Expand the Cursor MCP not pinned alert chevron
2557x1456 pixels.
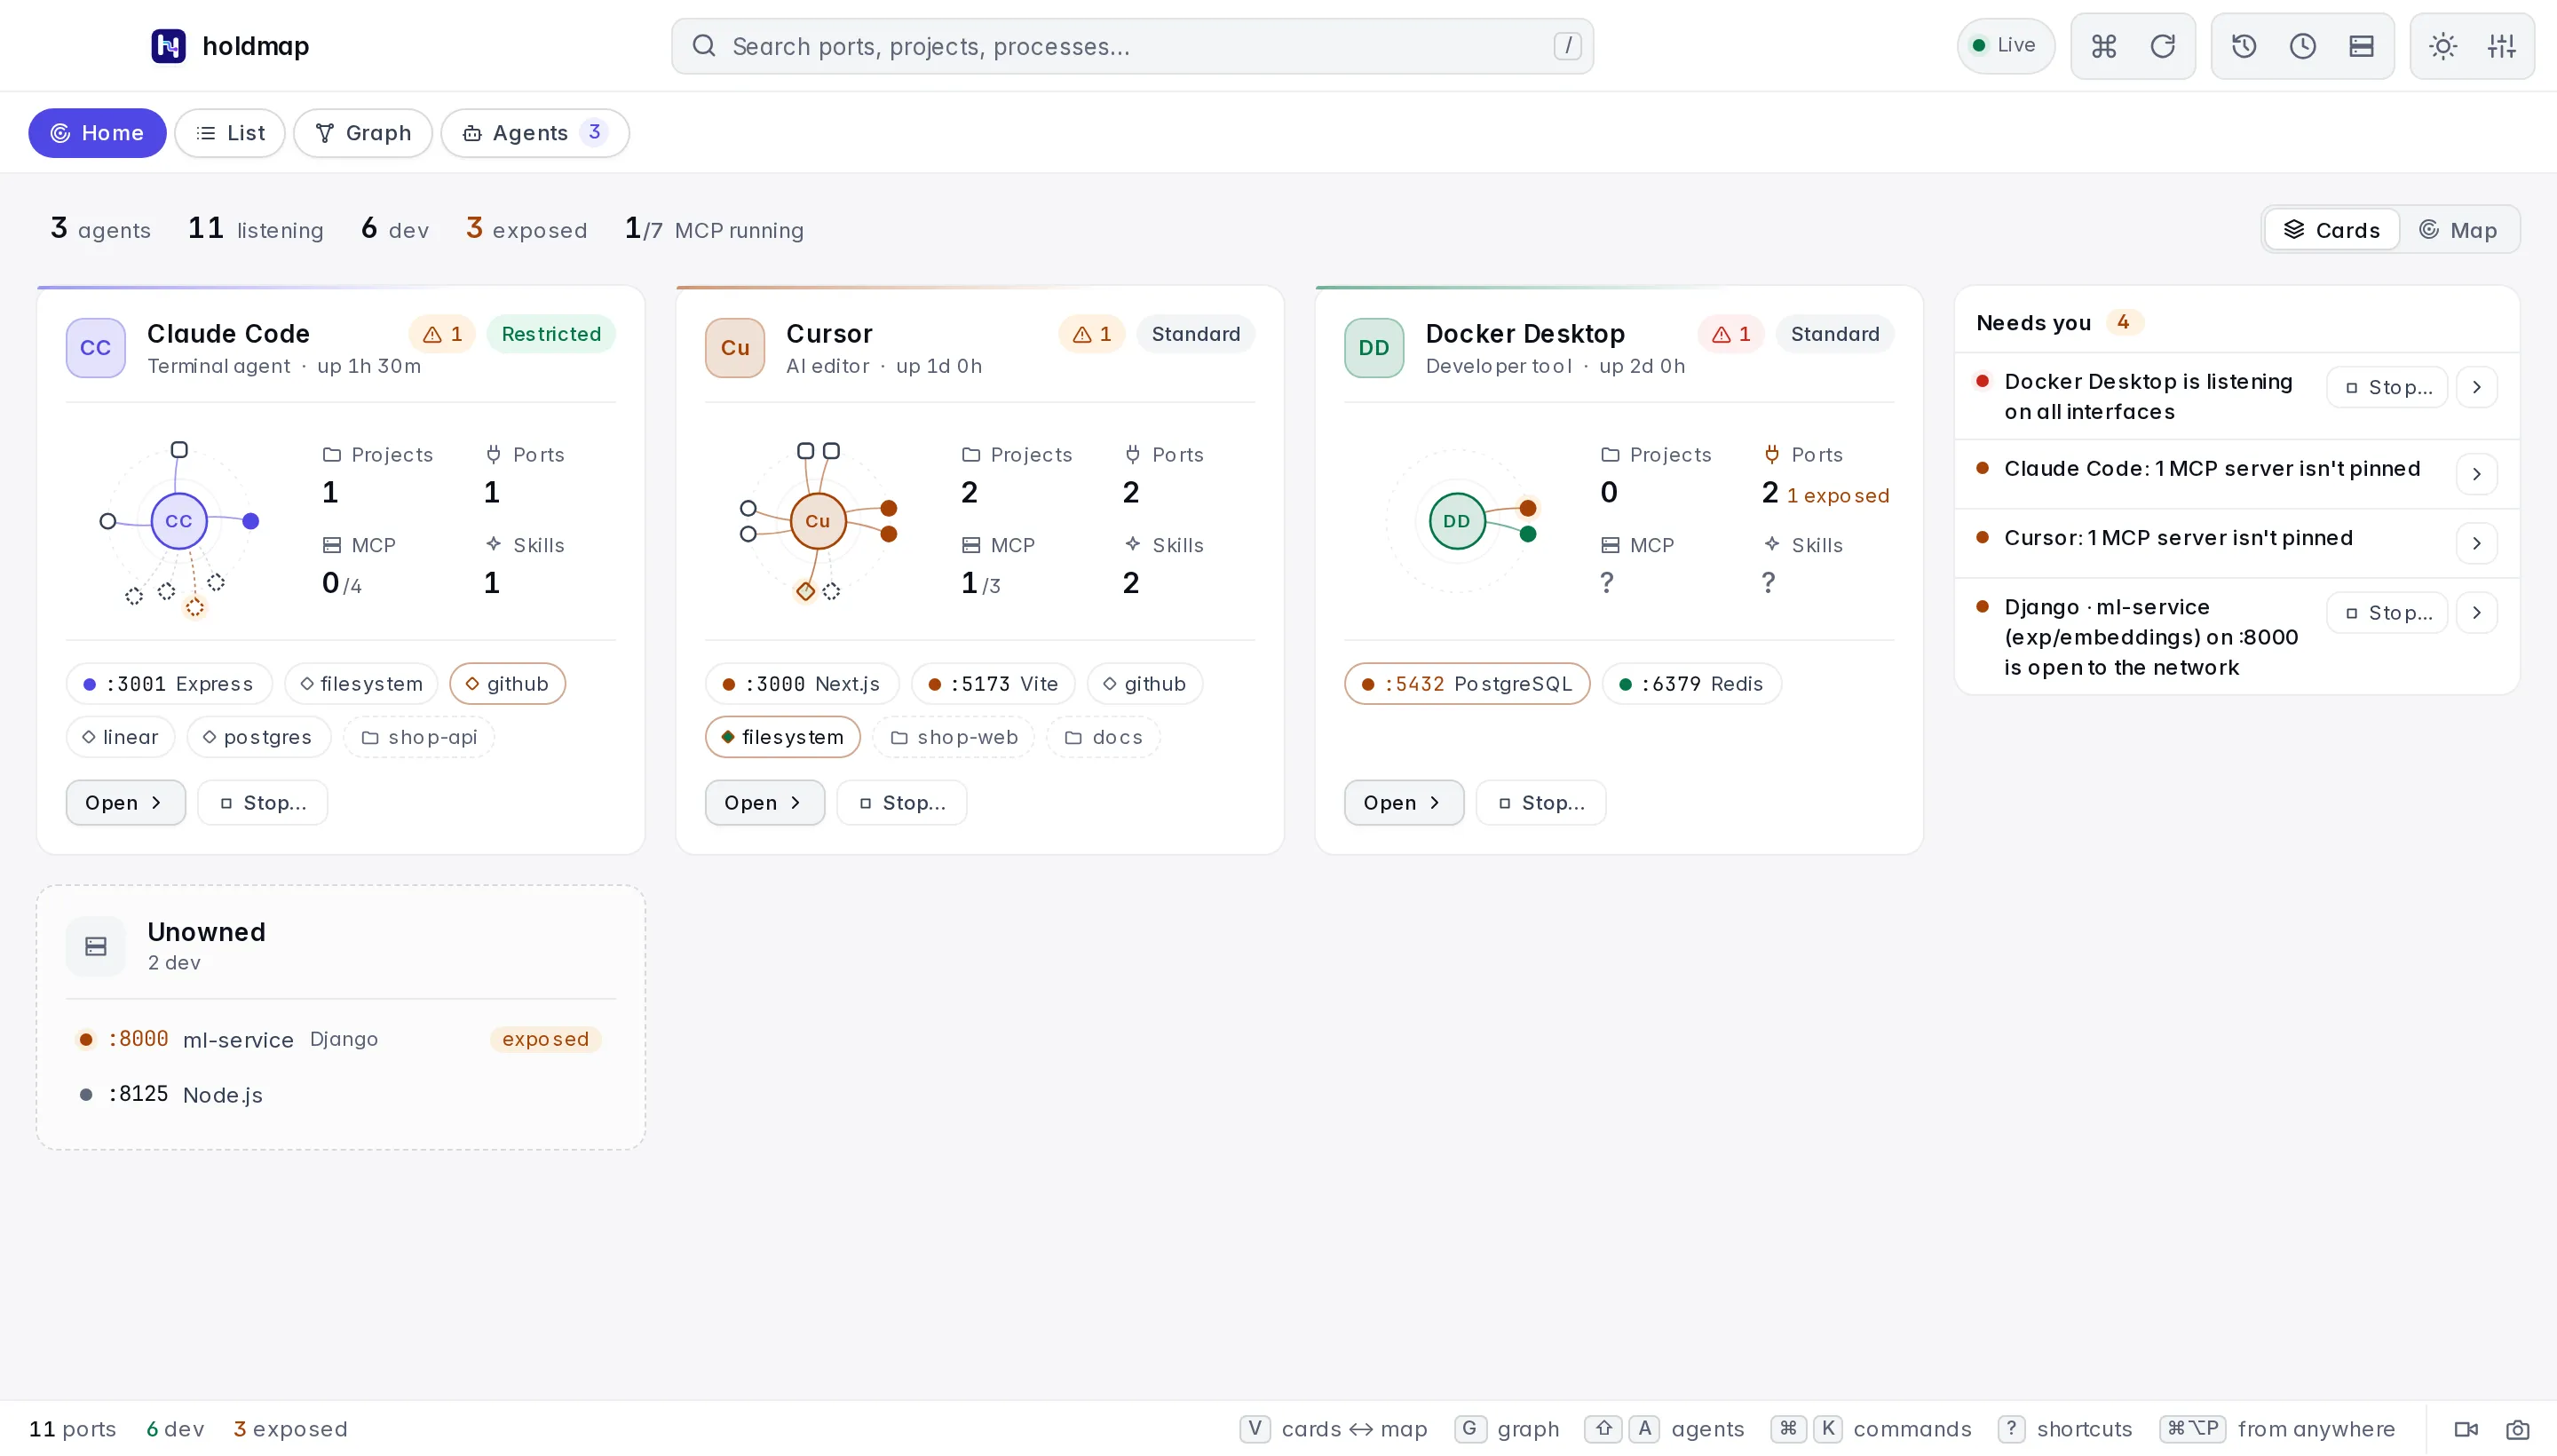coord(2476,543)
